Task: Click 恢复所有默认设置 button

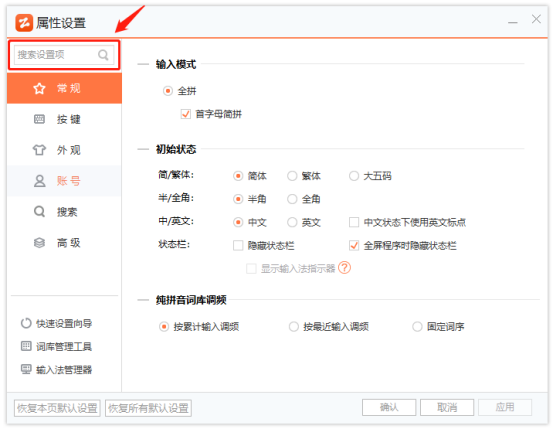Action: pos(148,408)
